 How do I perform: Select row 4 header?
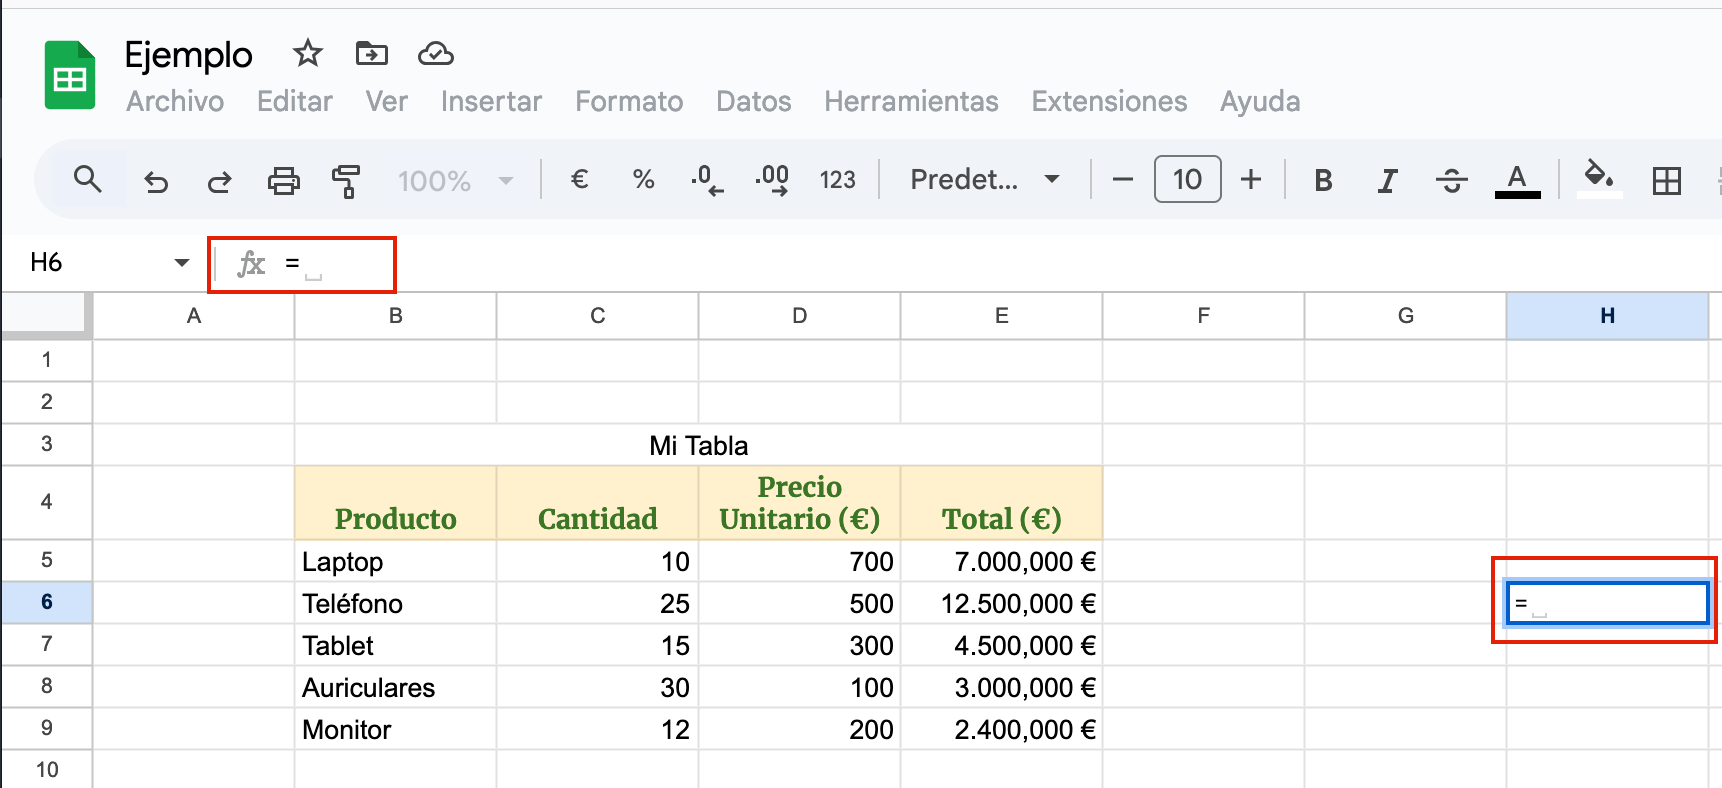(x=46, y=502)
